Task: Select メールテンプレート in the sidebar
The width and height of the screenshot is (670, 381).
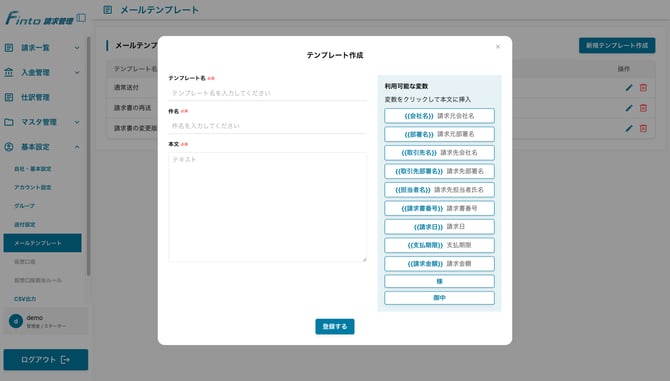Action: point(42,243)
